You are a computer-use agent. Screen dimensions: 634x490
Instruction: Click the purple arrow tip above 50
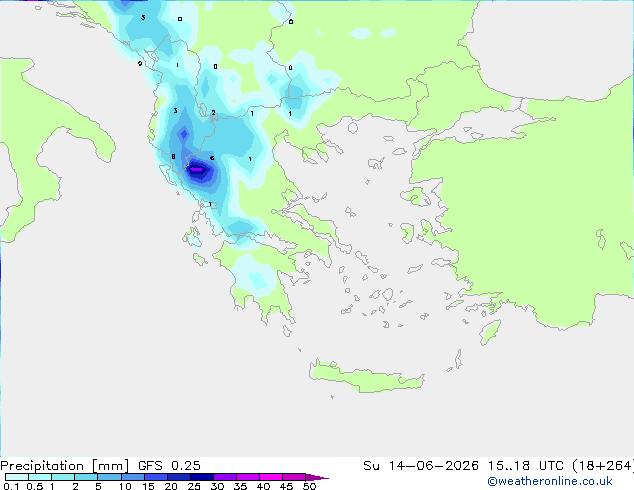(x=317, y=477)
